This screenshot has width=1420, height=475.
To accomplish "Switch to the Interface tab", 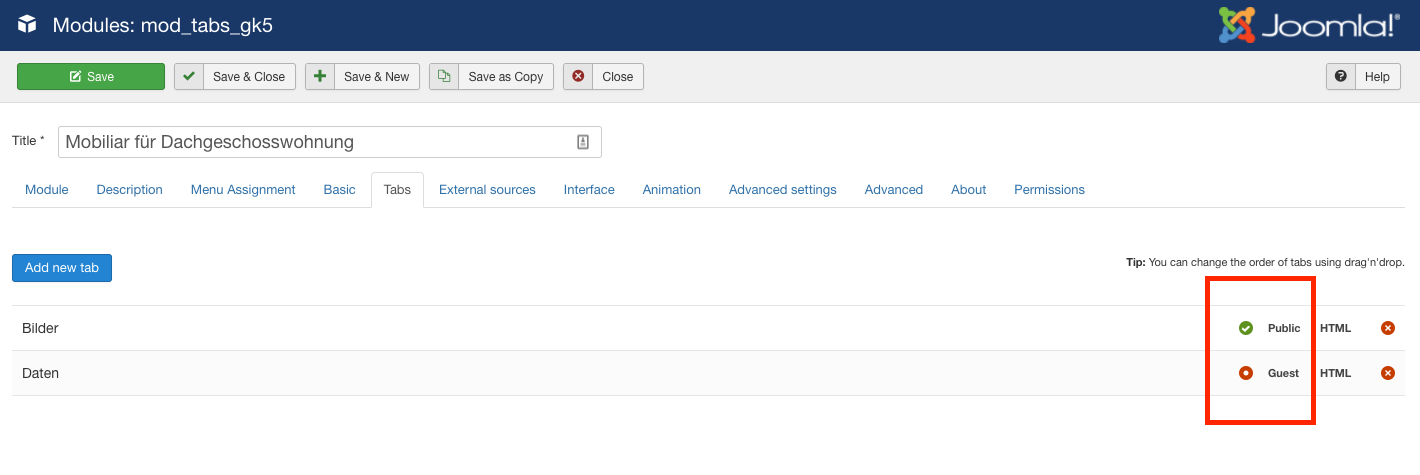I will pyautogui.click(x=589, y=190).
